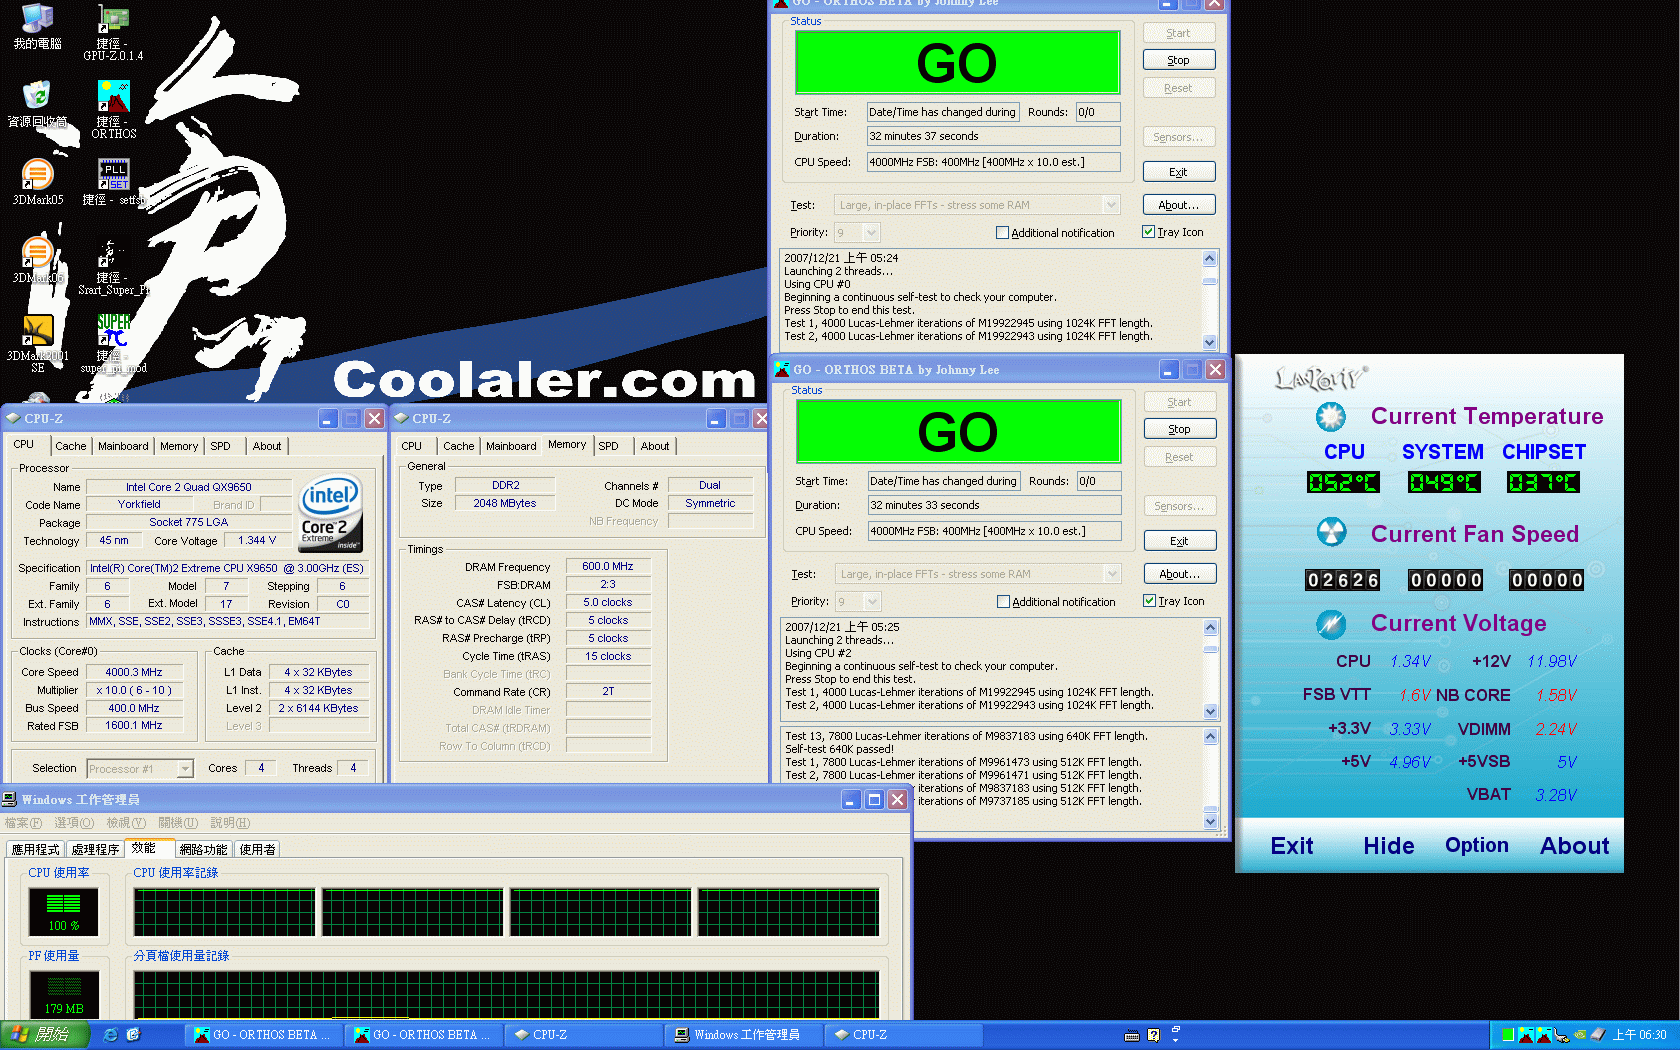Image resolution: width=1680 pixels, height=1050 pixels.
Task: Open the Recycle Bin desktop icon
Action: [37, 104]
